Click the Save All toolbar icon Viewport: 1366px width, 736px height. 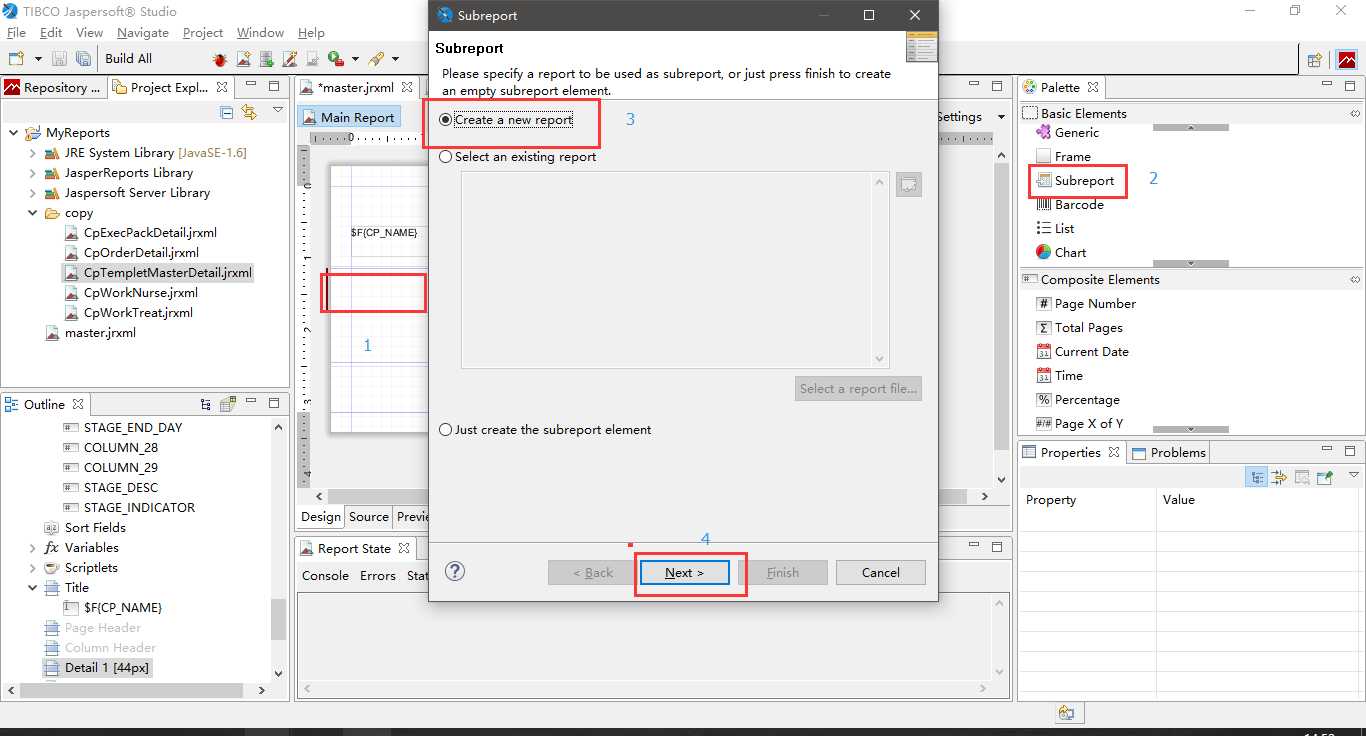[83, 59]
